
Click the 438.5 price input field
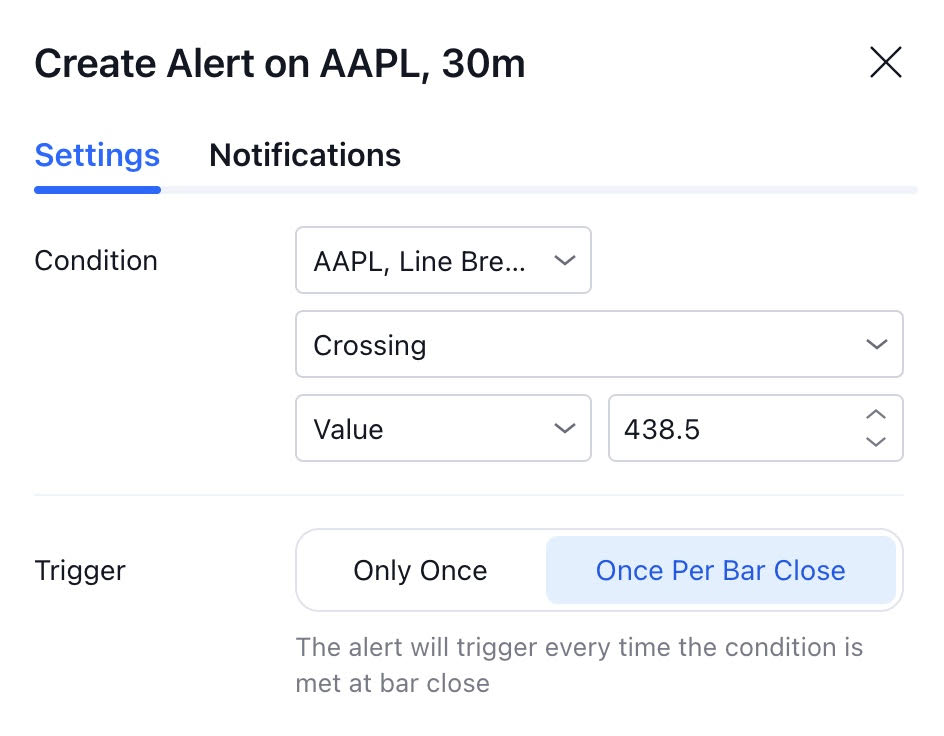(730, 429)
